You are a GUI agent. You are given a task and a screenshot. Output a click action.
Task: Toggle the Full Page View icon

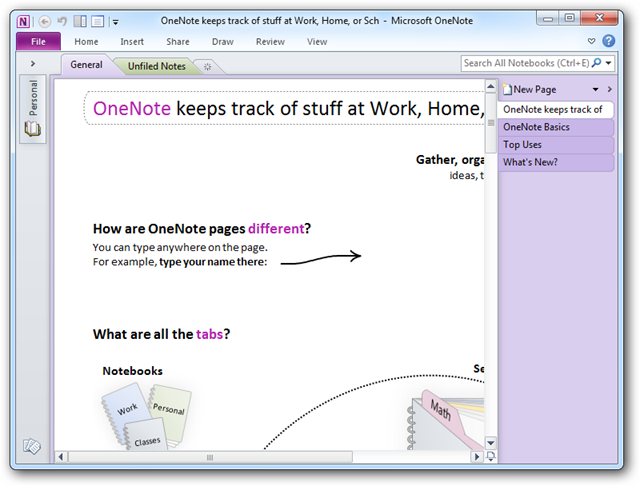[98, 21]
